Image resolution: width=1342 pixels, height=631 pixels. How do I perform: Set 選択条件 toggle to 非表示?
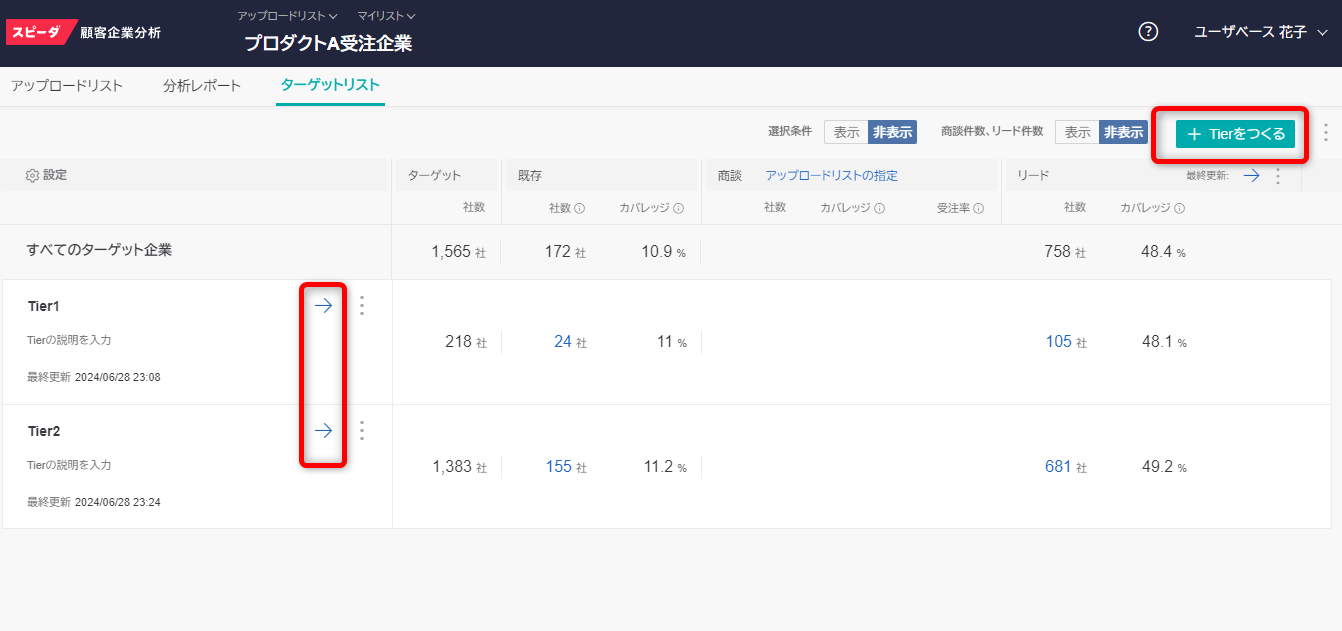(892, 133)
